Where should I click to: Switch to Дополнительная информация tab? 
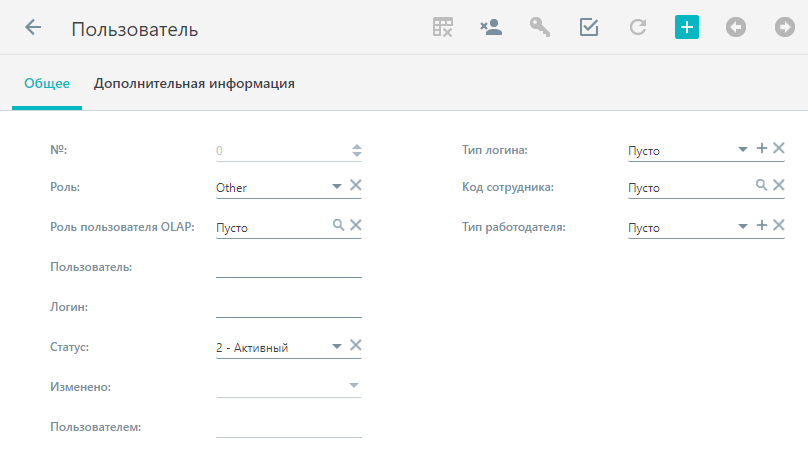(x=194, y=83)
